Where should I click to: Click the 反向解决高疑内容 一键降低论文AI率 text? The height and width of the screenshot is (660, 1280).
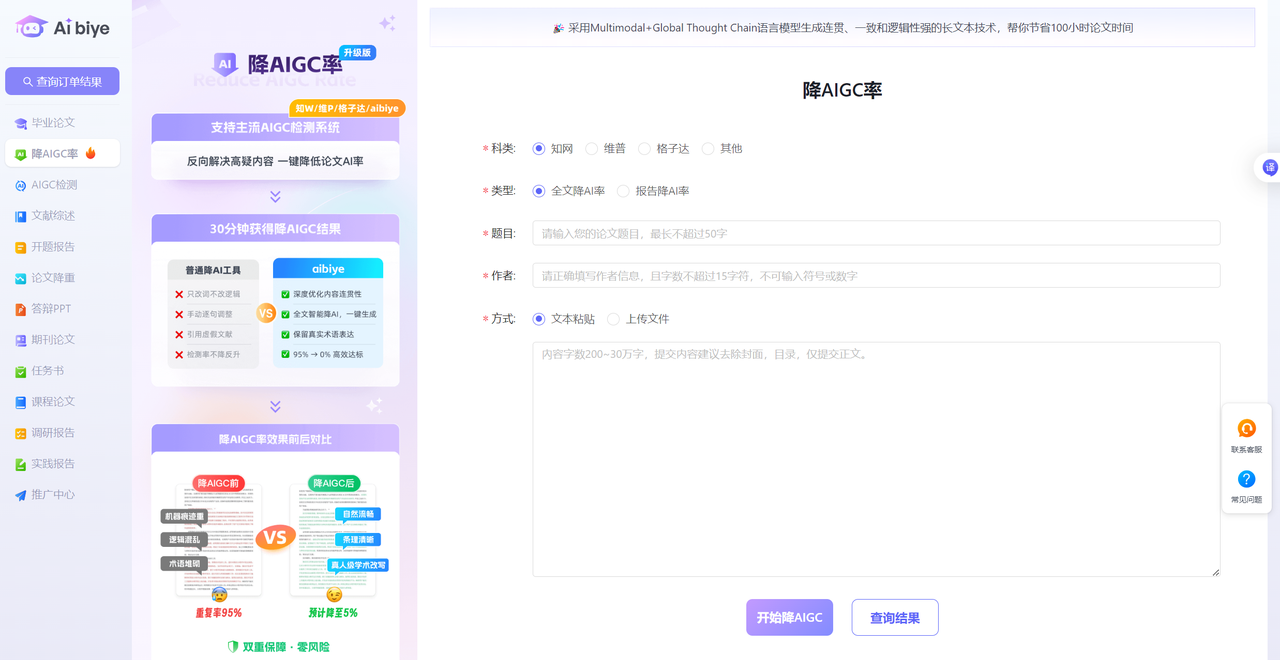[x=275, y=161]
